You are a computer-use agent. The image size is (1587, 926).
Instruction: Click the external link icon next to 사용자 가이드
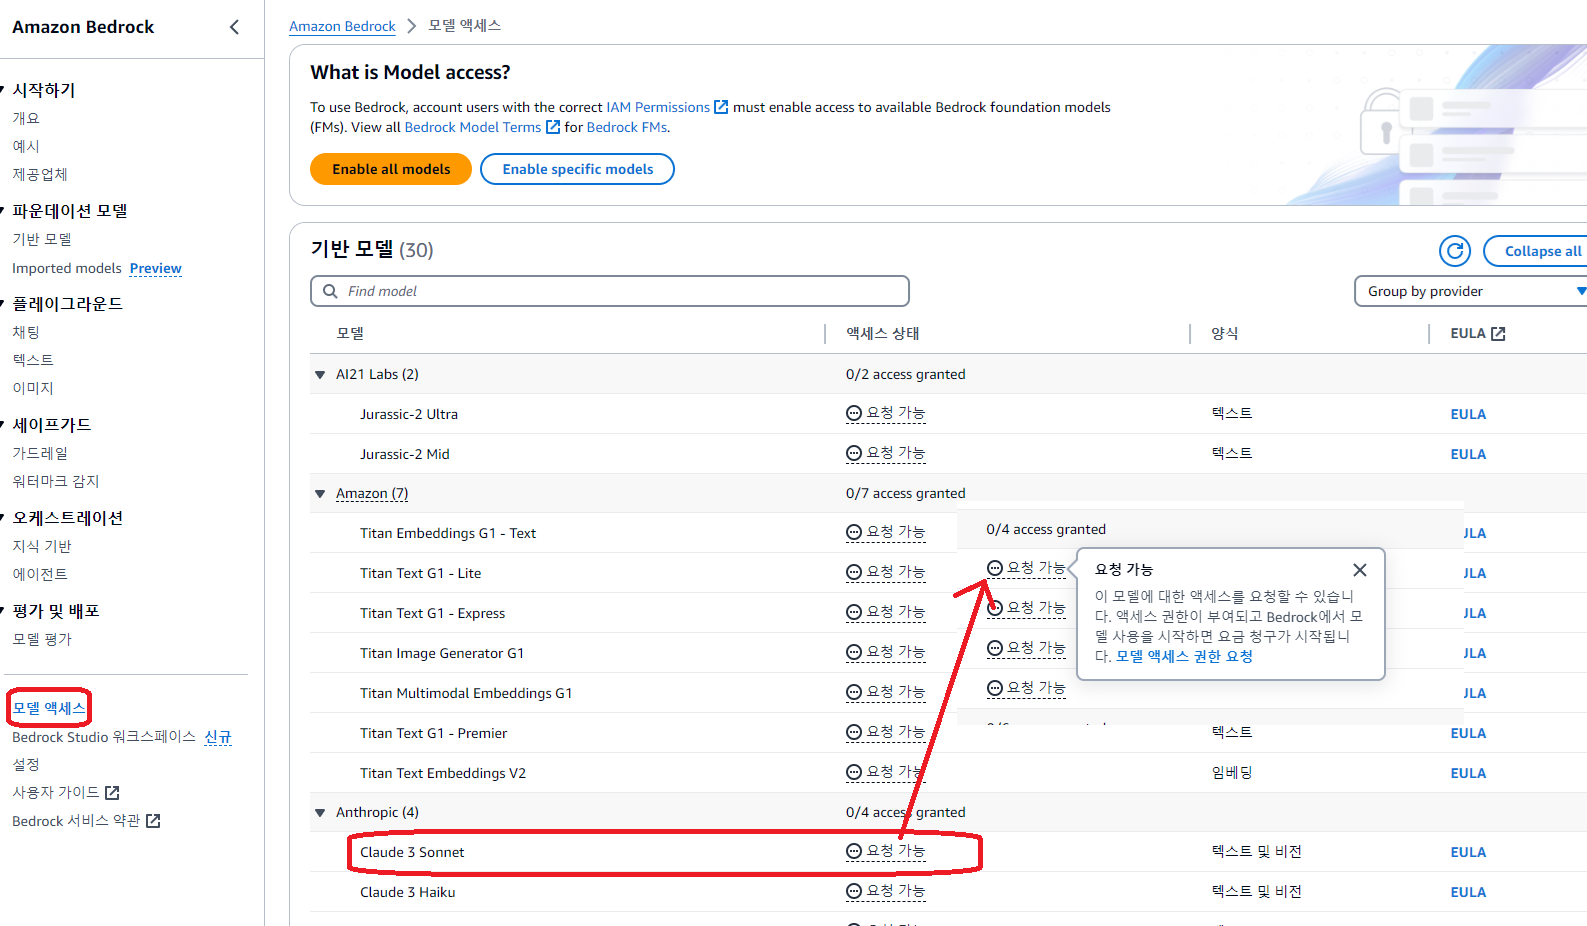112,793
